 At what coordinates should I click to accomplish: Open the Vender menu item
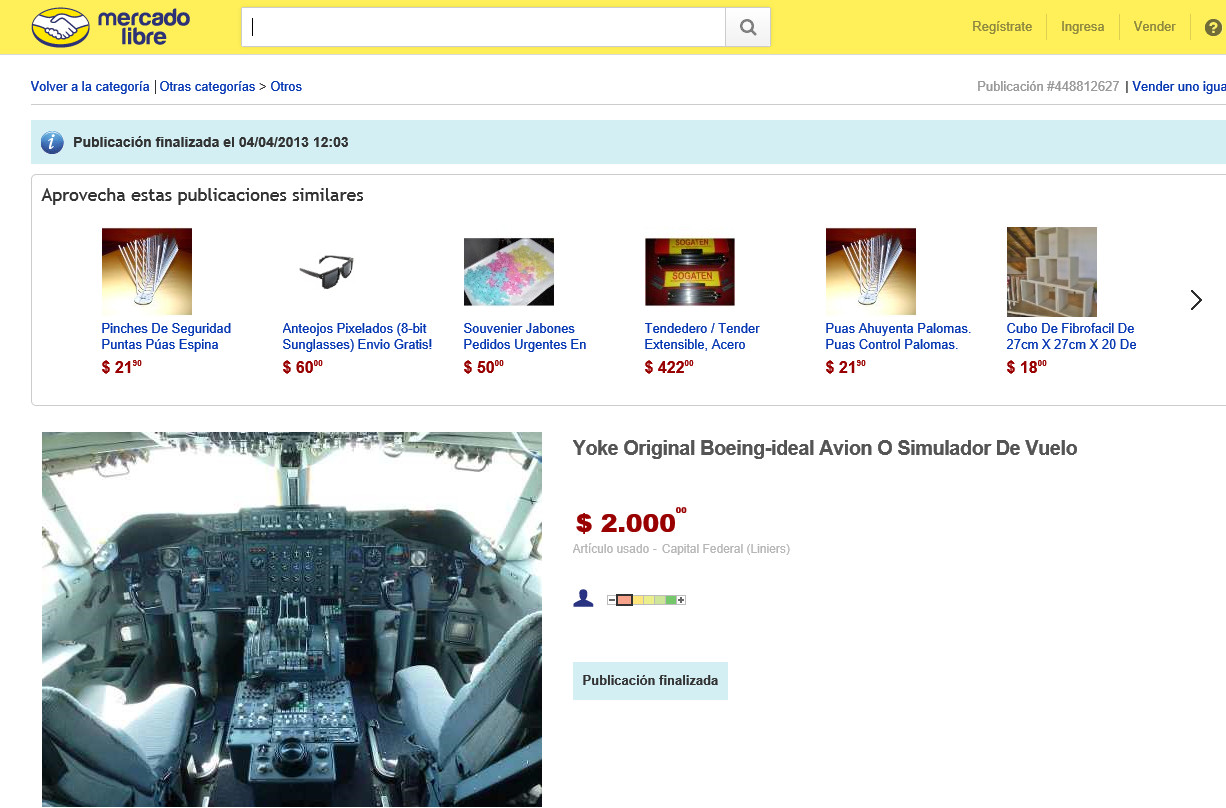point(1154,27)
